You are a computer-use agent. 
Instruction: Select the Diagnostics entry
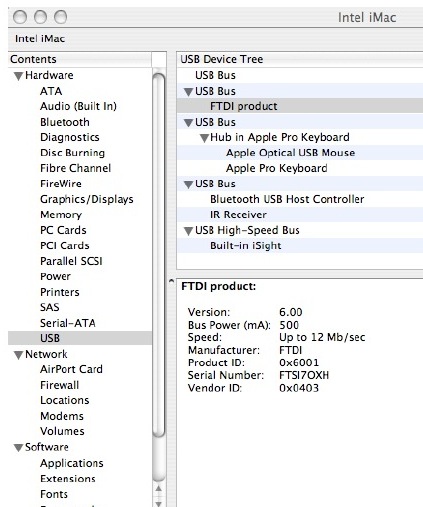[x=70, y=137]
